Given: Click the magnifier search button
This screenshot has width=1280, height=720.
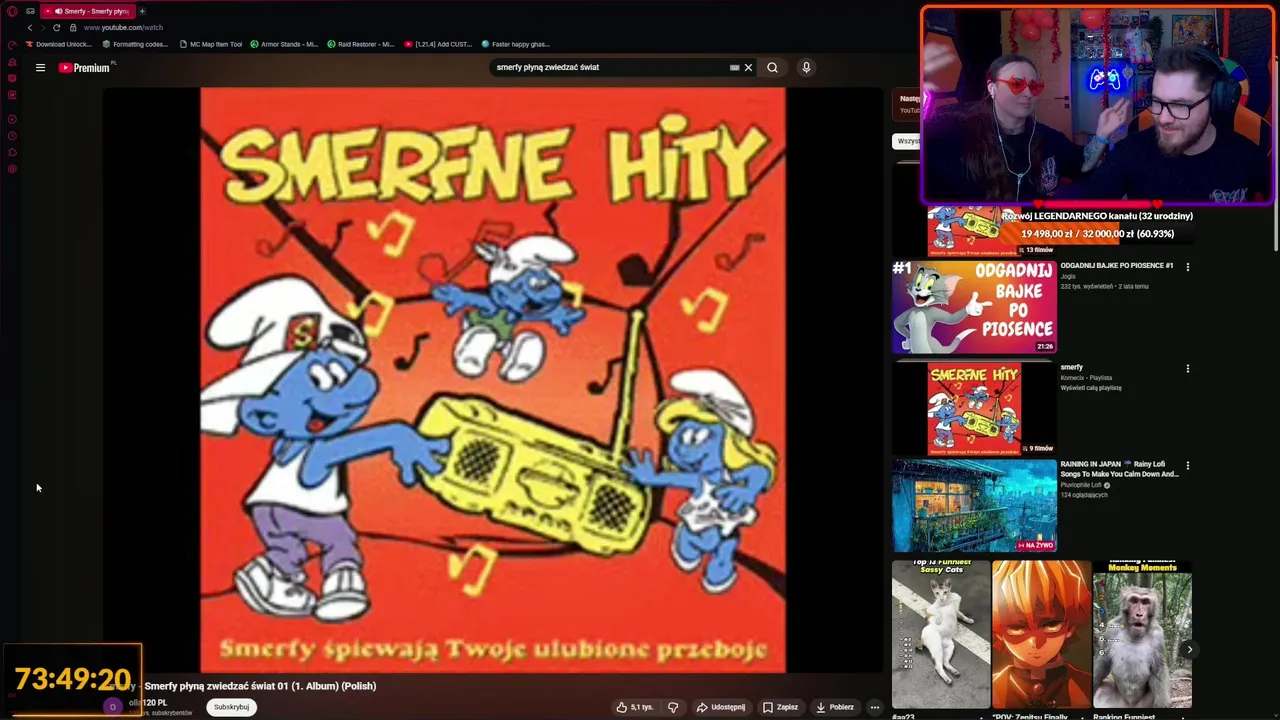Looking at the screenshot, I should [x=772, y=68].
